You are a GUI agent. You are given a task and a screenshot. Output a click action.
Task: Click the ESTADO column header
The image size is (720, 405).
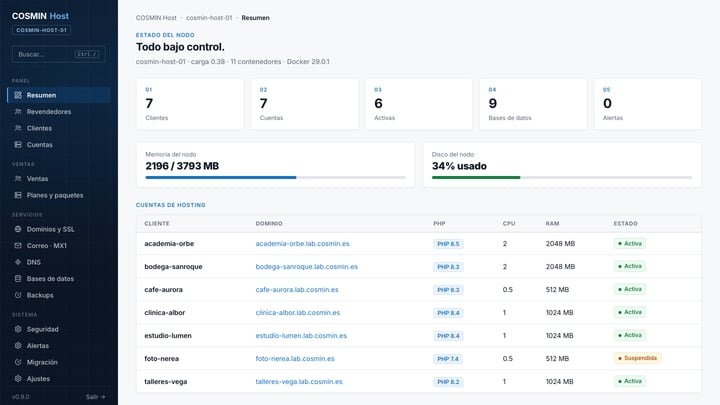click(x=625, y=224)
